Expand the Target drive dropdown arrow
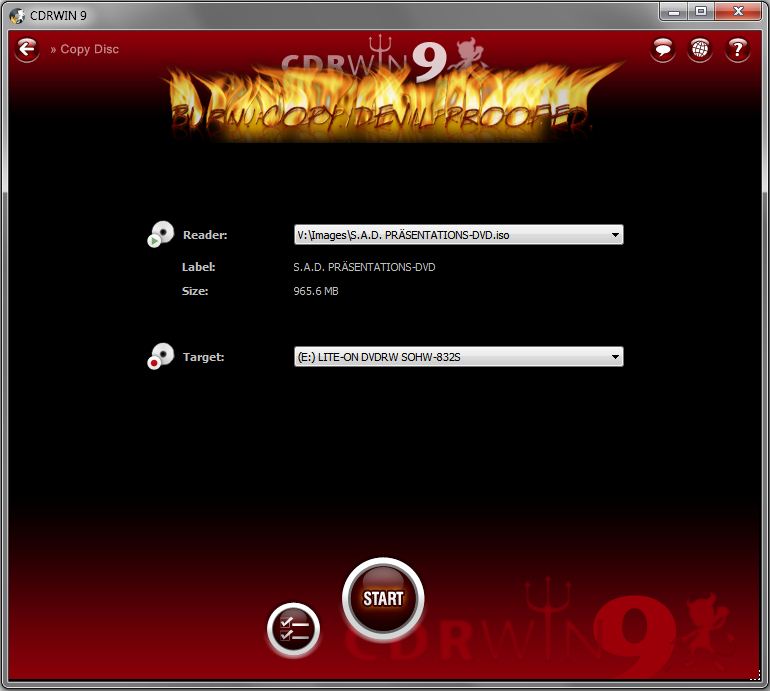Image resolution: width=770 pixels, height=691 pixels. click(x=614, y=357)
